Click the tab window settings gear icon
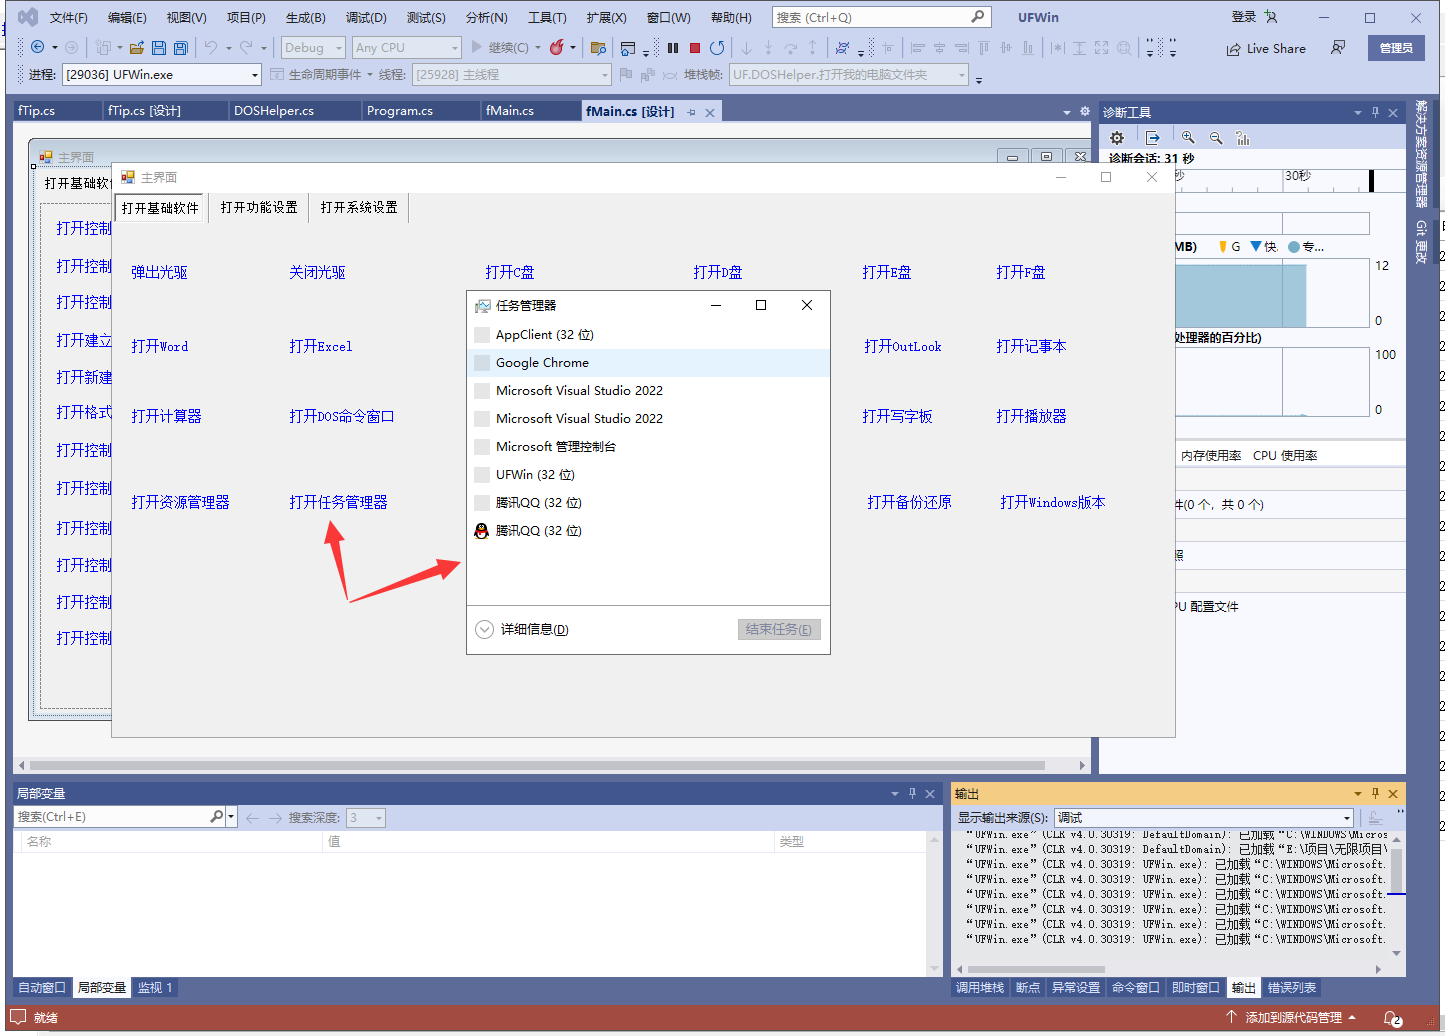The height and width of the screenshot is (1036, 1445). coord(1085,111)
